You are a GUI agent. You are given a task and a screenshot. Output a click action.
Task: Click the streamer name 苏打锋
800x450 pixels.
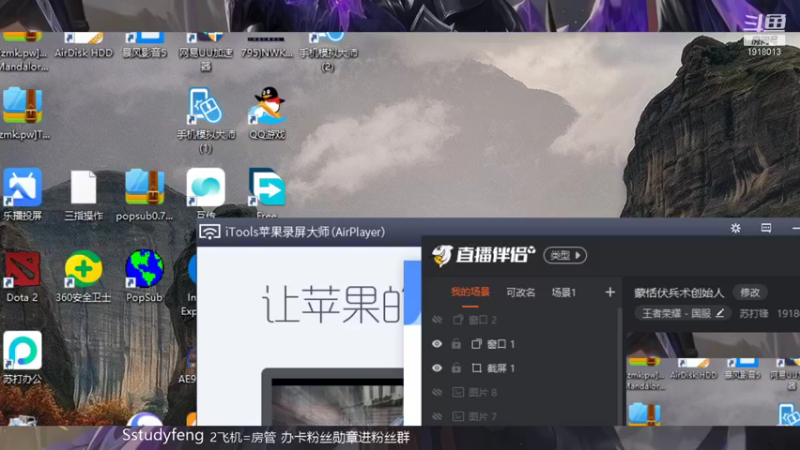point(754,313)
